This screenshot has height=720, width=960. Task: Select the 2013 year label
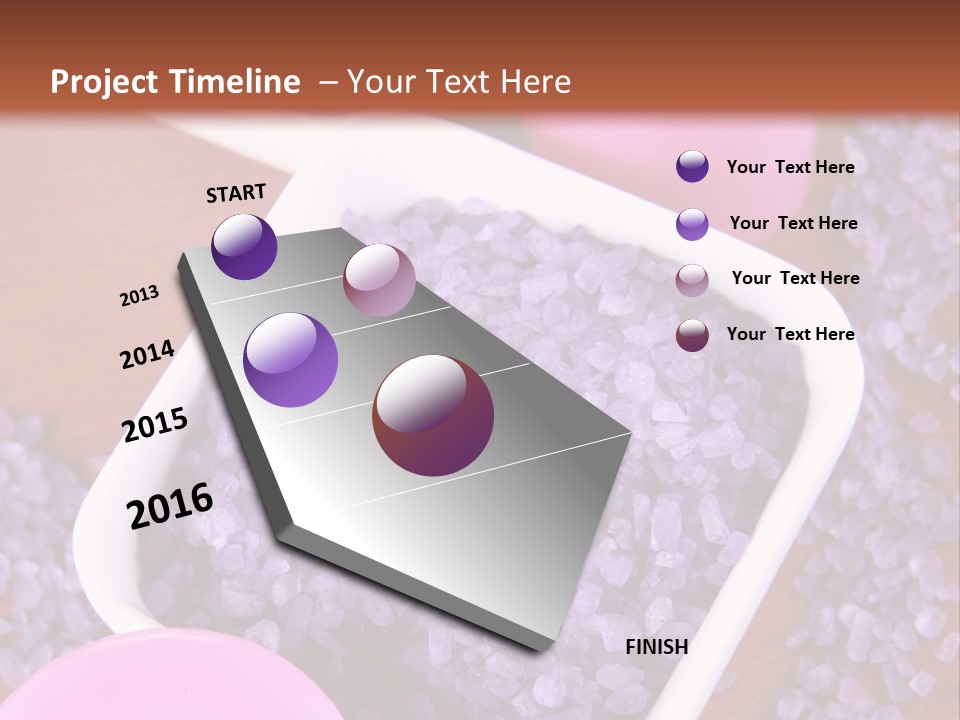(x=140, y=295)
